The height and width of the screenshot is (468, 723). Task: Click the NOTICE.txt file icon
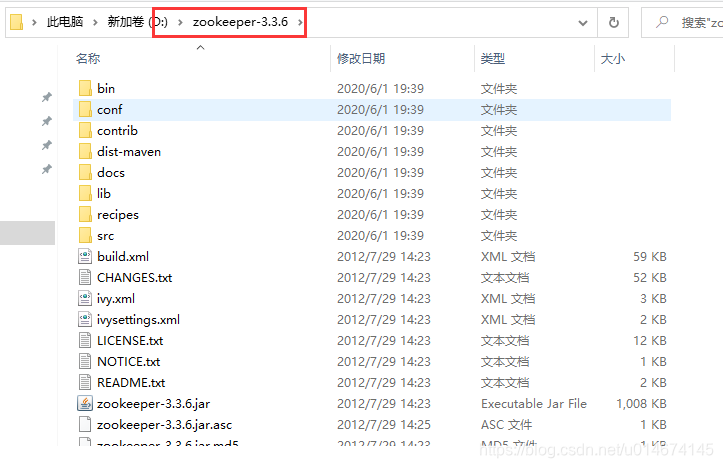(x=85, y=361)
